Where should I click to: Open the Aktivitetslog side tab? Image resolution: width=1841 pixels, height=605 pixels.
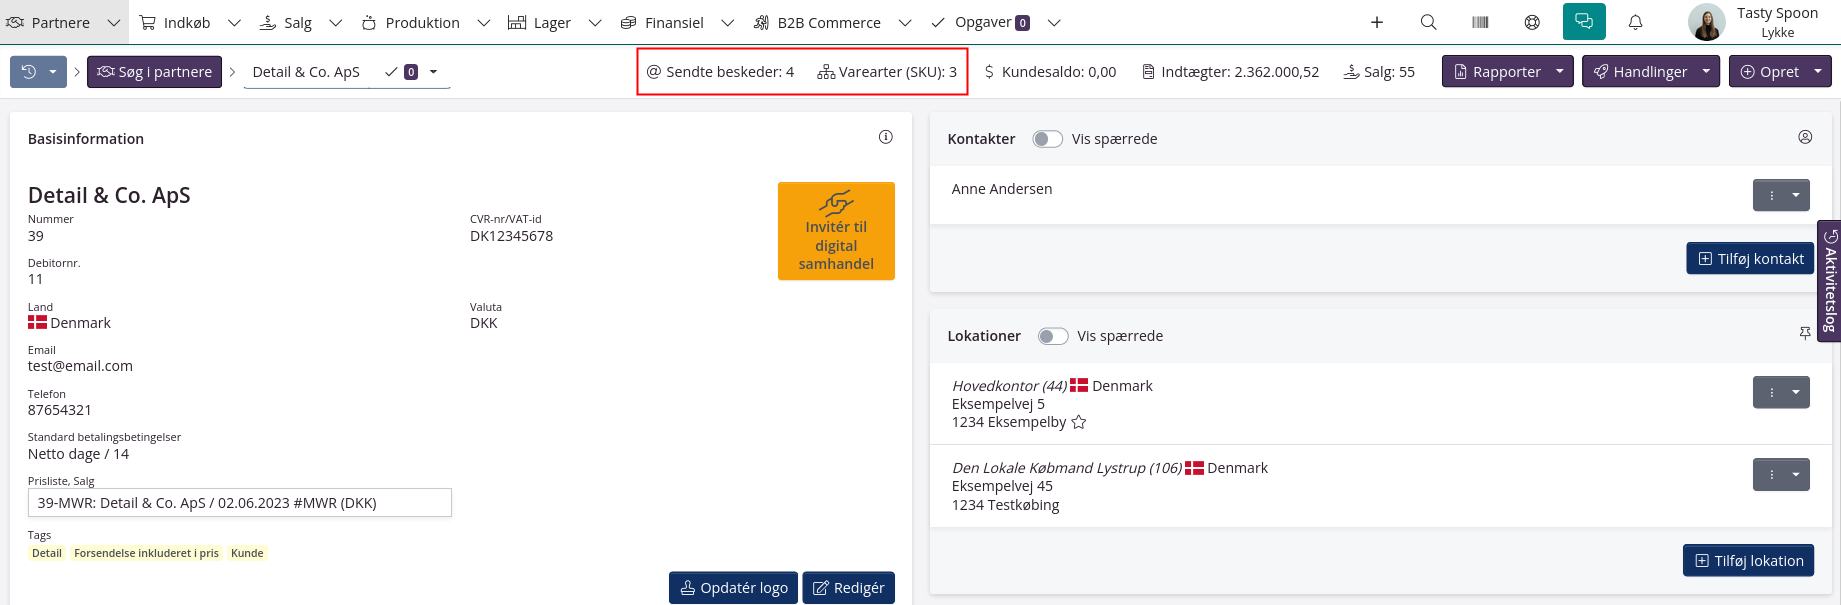click(1829, 281)
